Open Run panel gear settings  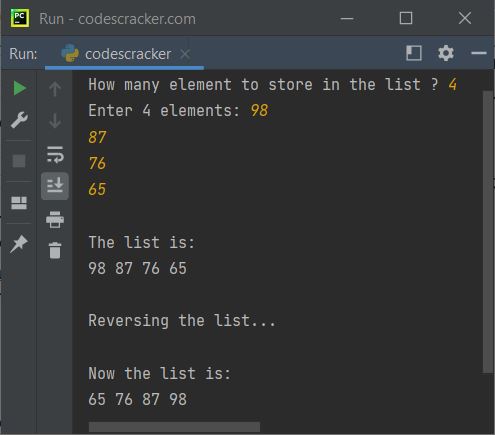coord(446,53)
